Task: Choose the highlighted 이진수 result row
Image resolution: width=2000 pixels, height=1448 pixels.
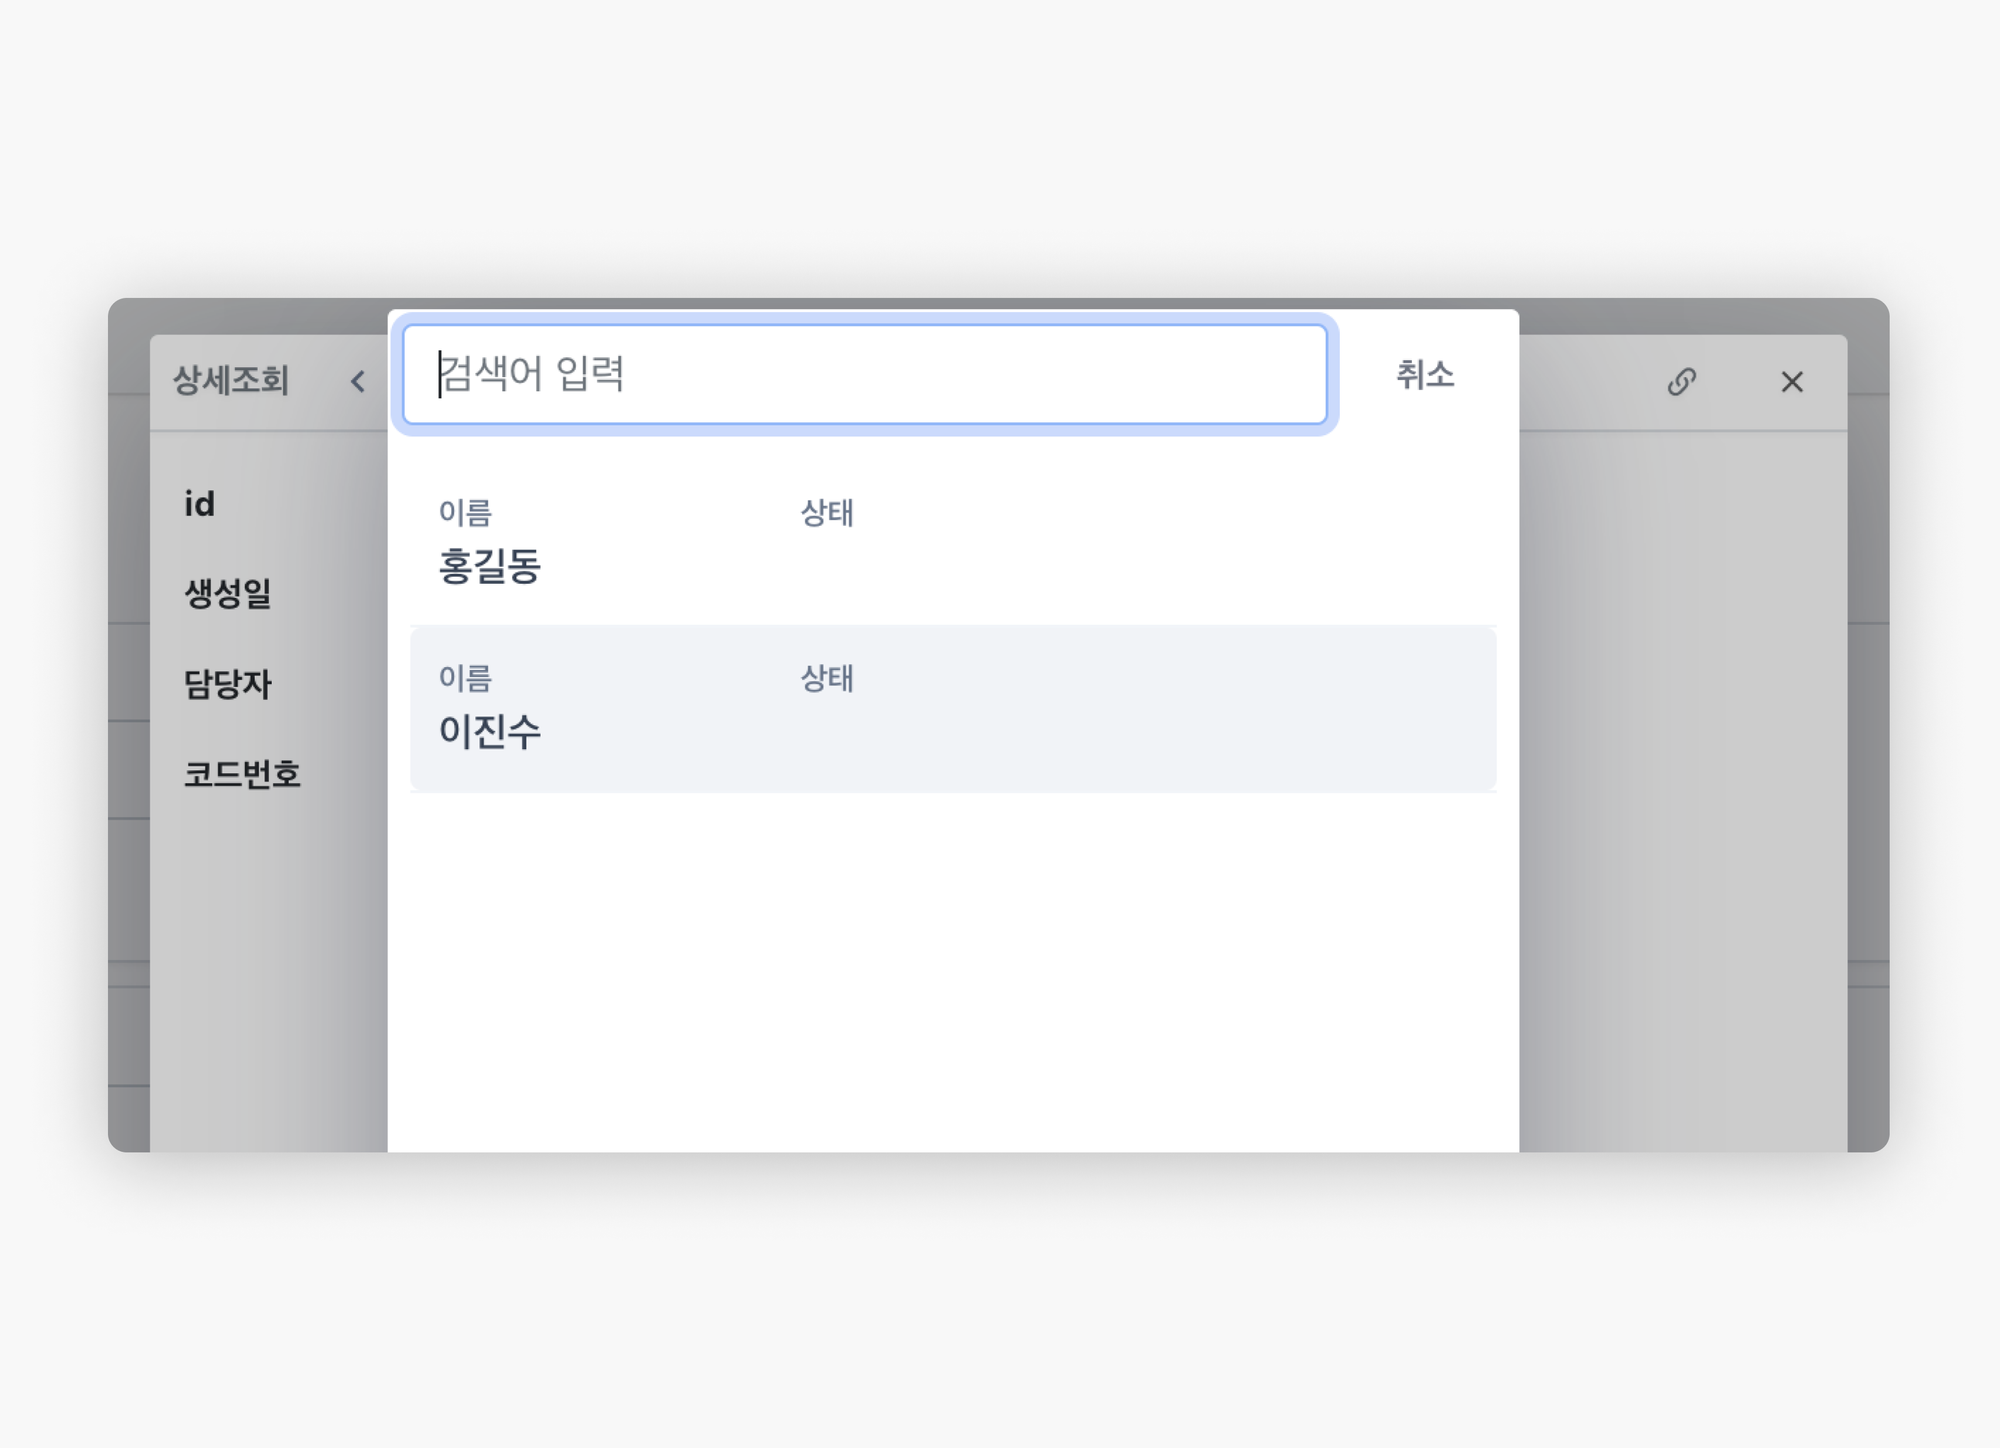Action: click(953, 708)
